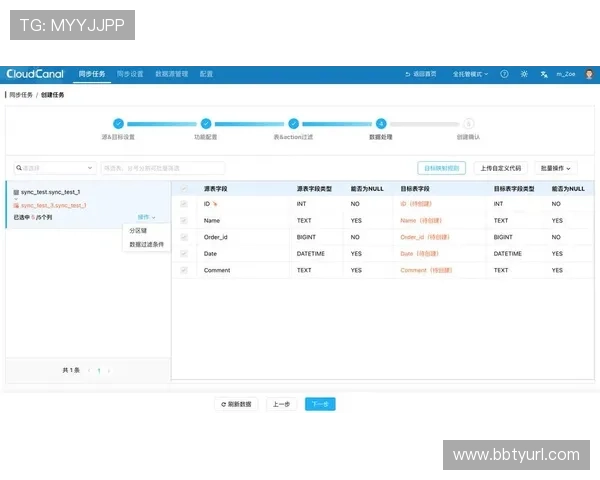Switch to the 同步设置 tab
This screenshot has width=600, height=480.
pyautogui.click(x=130, y=74)
